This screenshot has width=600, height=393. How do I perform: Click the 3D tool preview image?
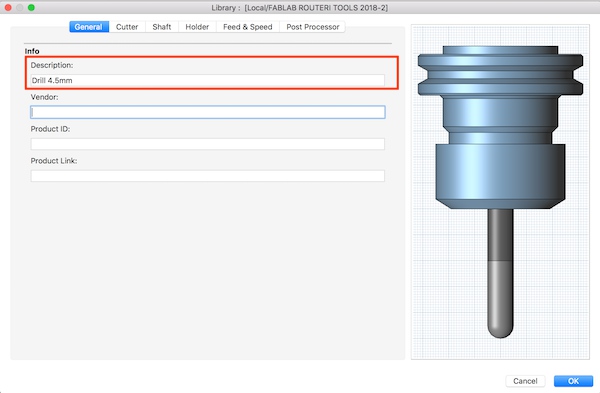501,192
